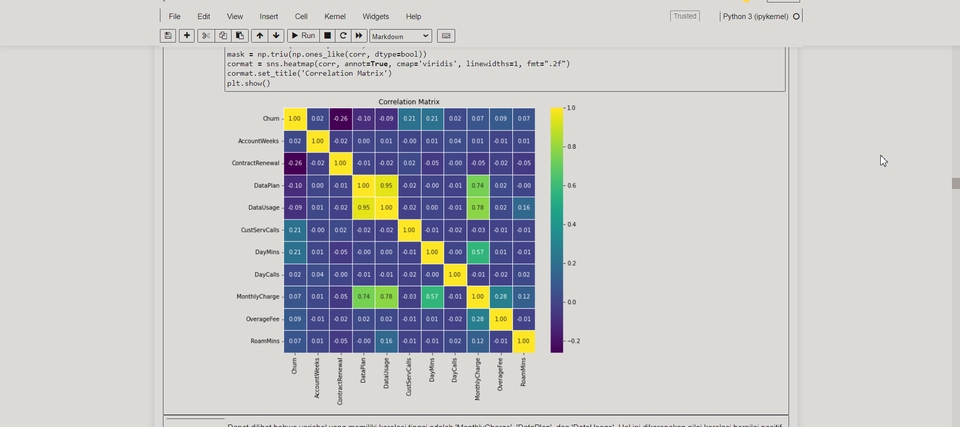Click the 0.28 cell in the MonthlyCharge row
The height and width of the screenshot is (427, 960).
501,297
